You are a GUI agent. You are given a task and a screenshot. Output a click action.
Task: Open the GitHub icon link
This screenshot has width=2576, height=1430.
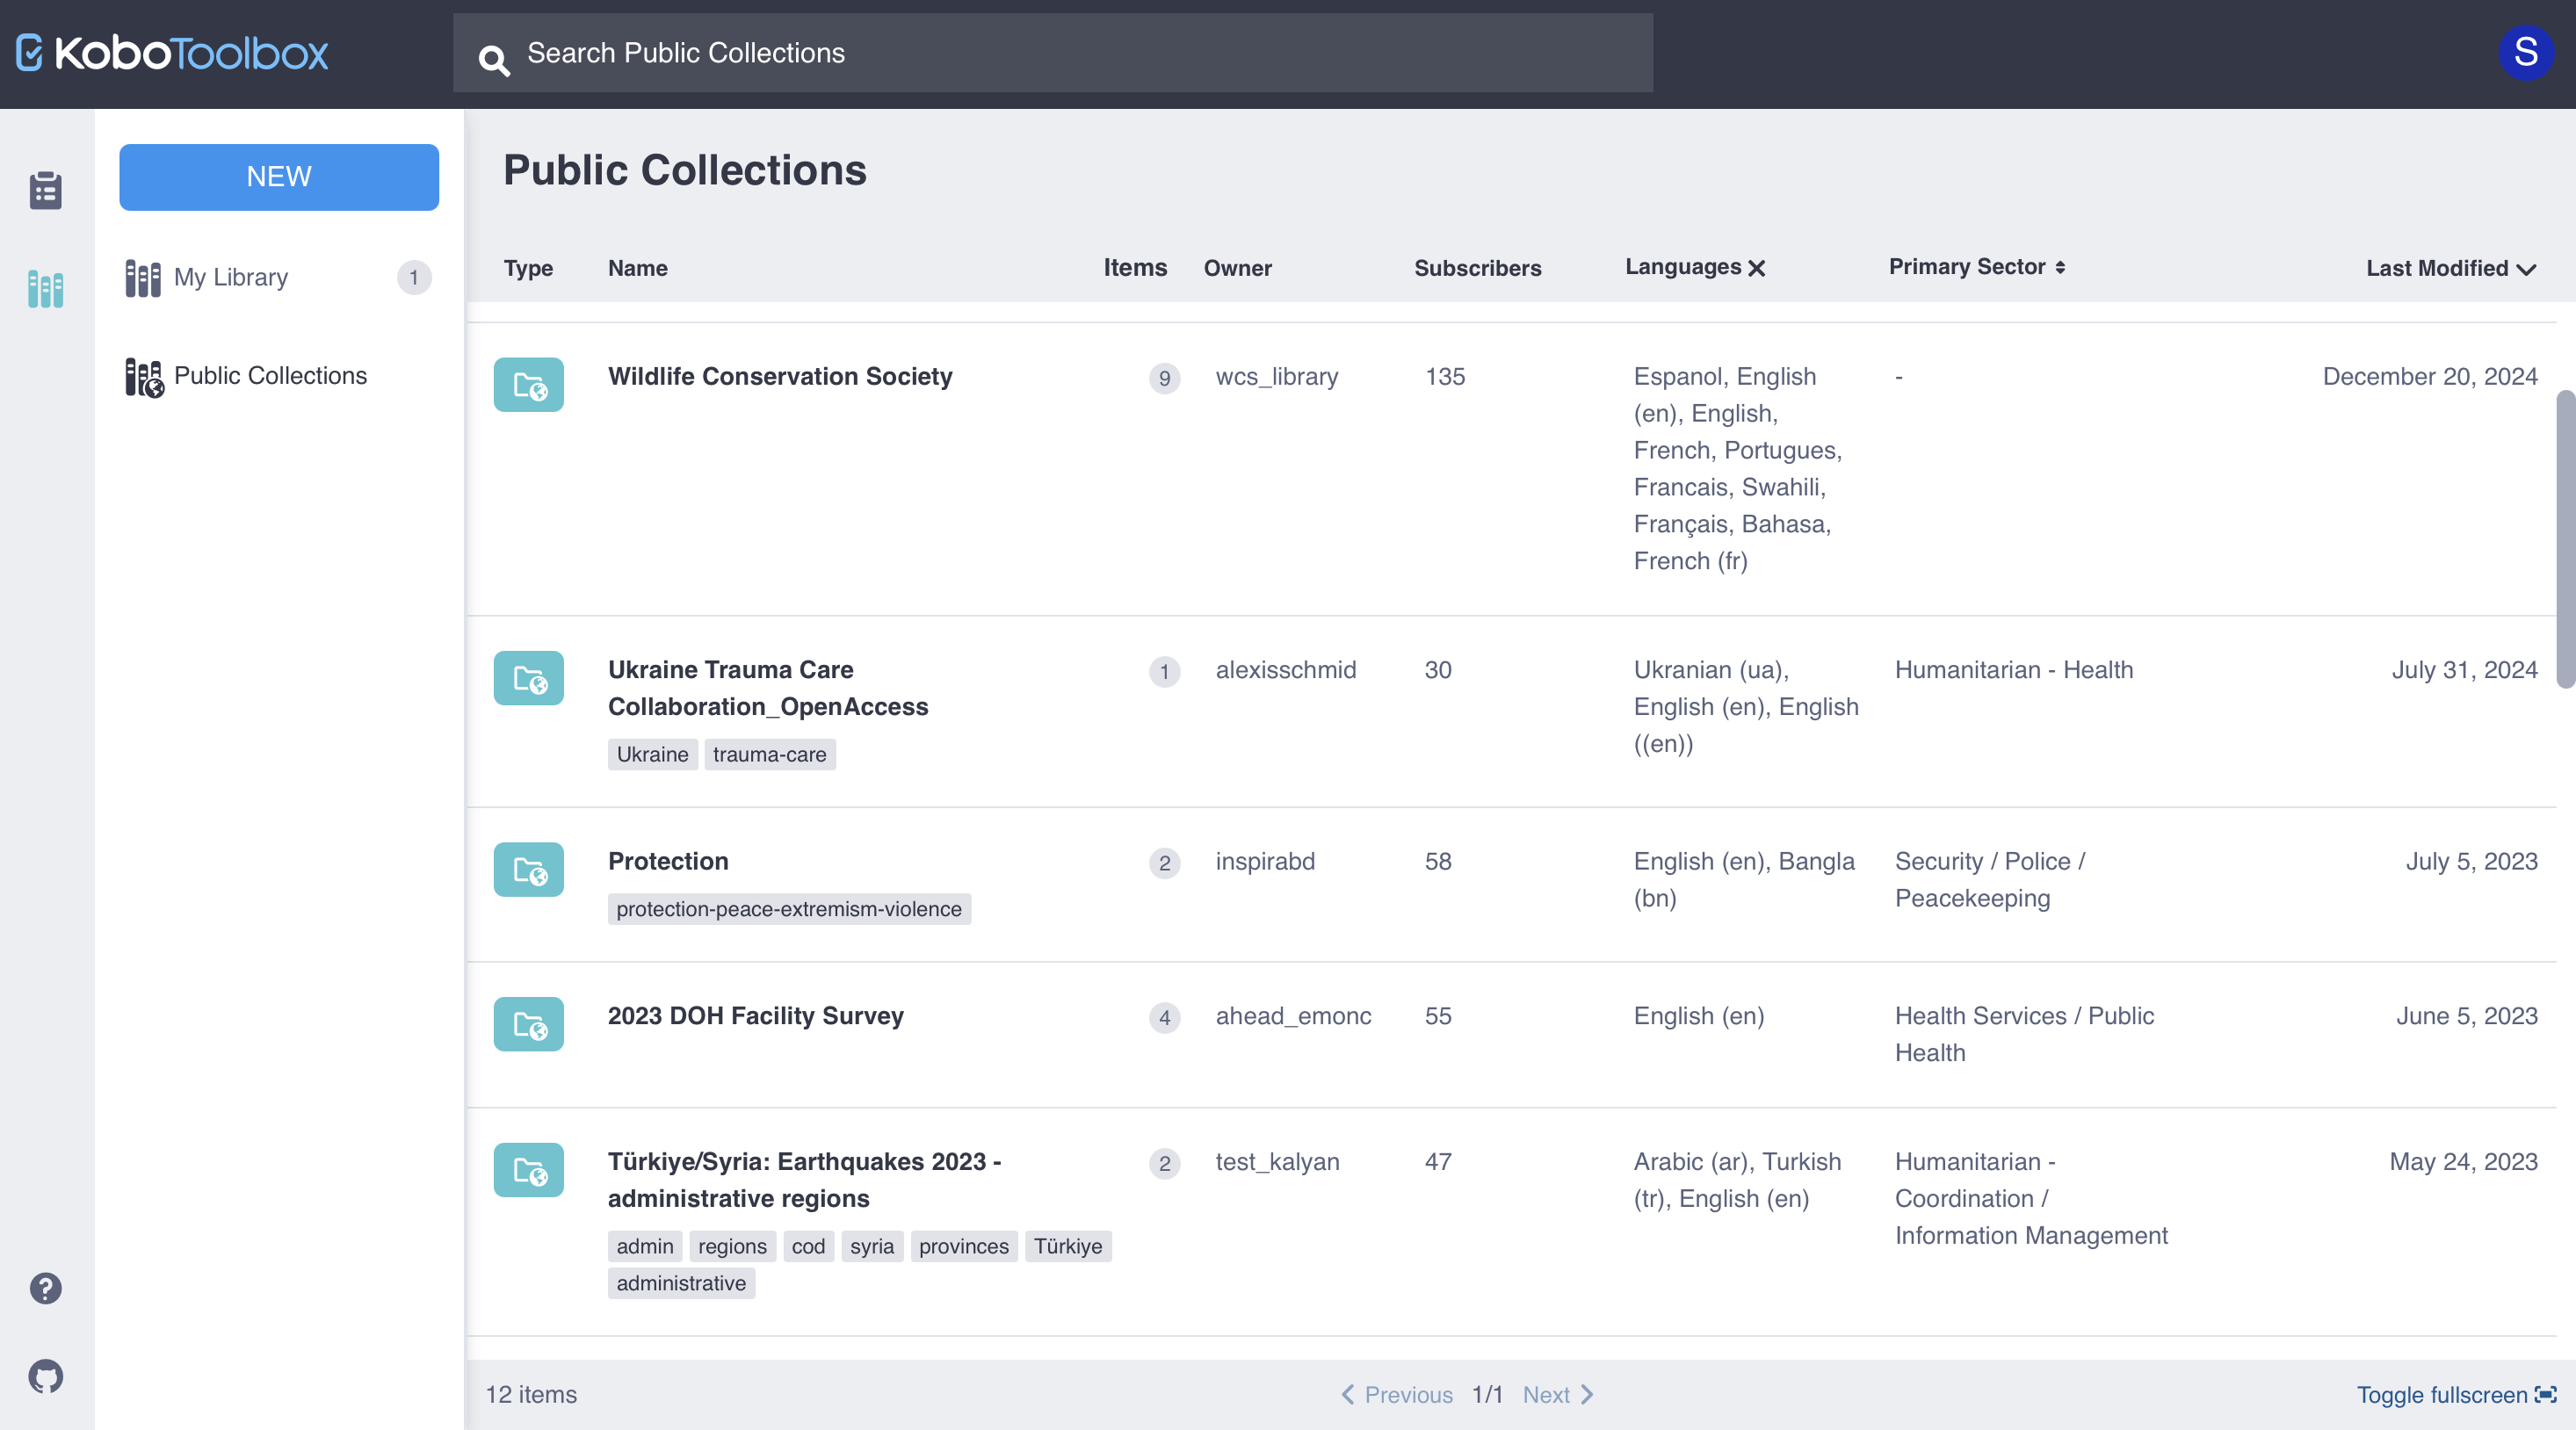pos(46,1377)
